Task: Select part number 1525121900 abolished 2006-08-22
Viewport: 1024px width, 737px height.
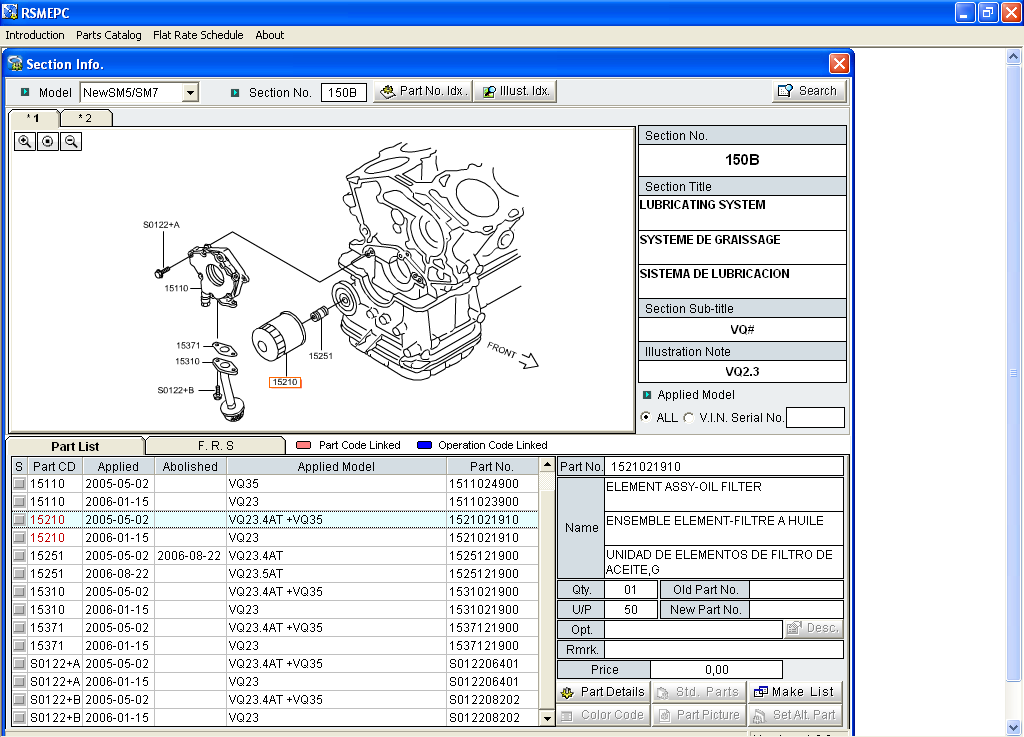Action: 275,556
